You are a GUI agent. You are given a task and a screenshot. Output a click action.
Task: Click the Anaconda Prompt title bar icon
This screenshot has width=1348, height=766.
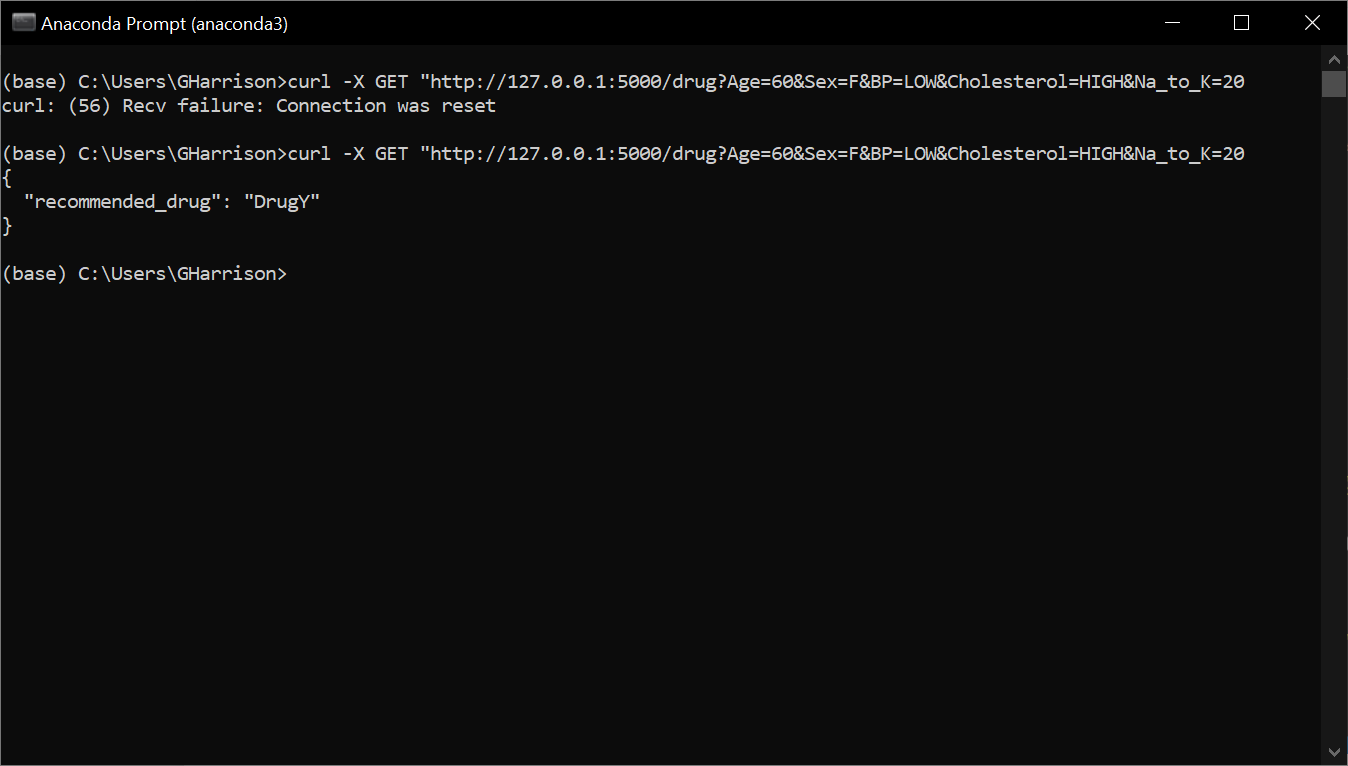pos(23,23)
